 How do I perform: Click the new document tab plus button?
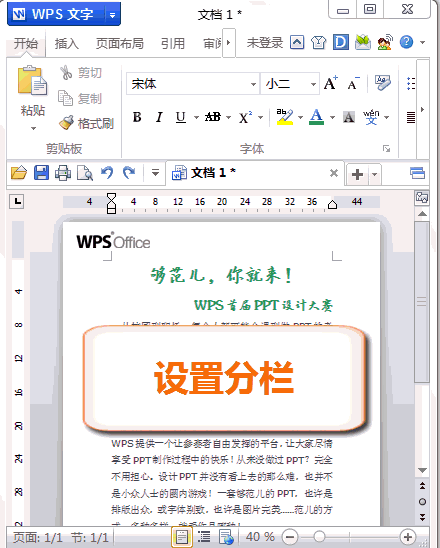pyautogui.click(x=357, y=174)
